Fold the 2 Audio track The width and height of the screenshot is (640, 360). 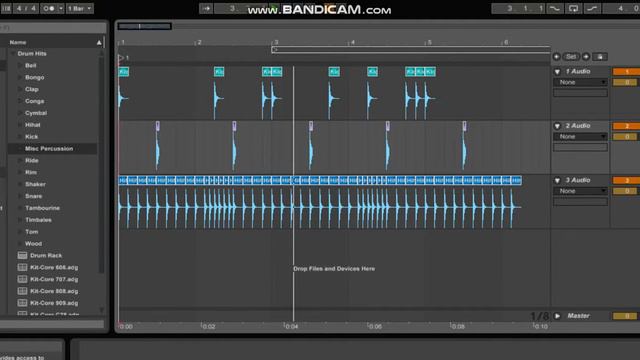tap(557, 126)
